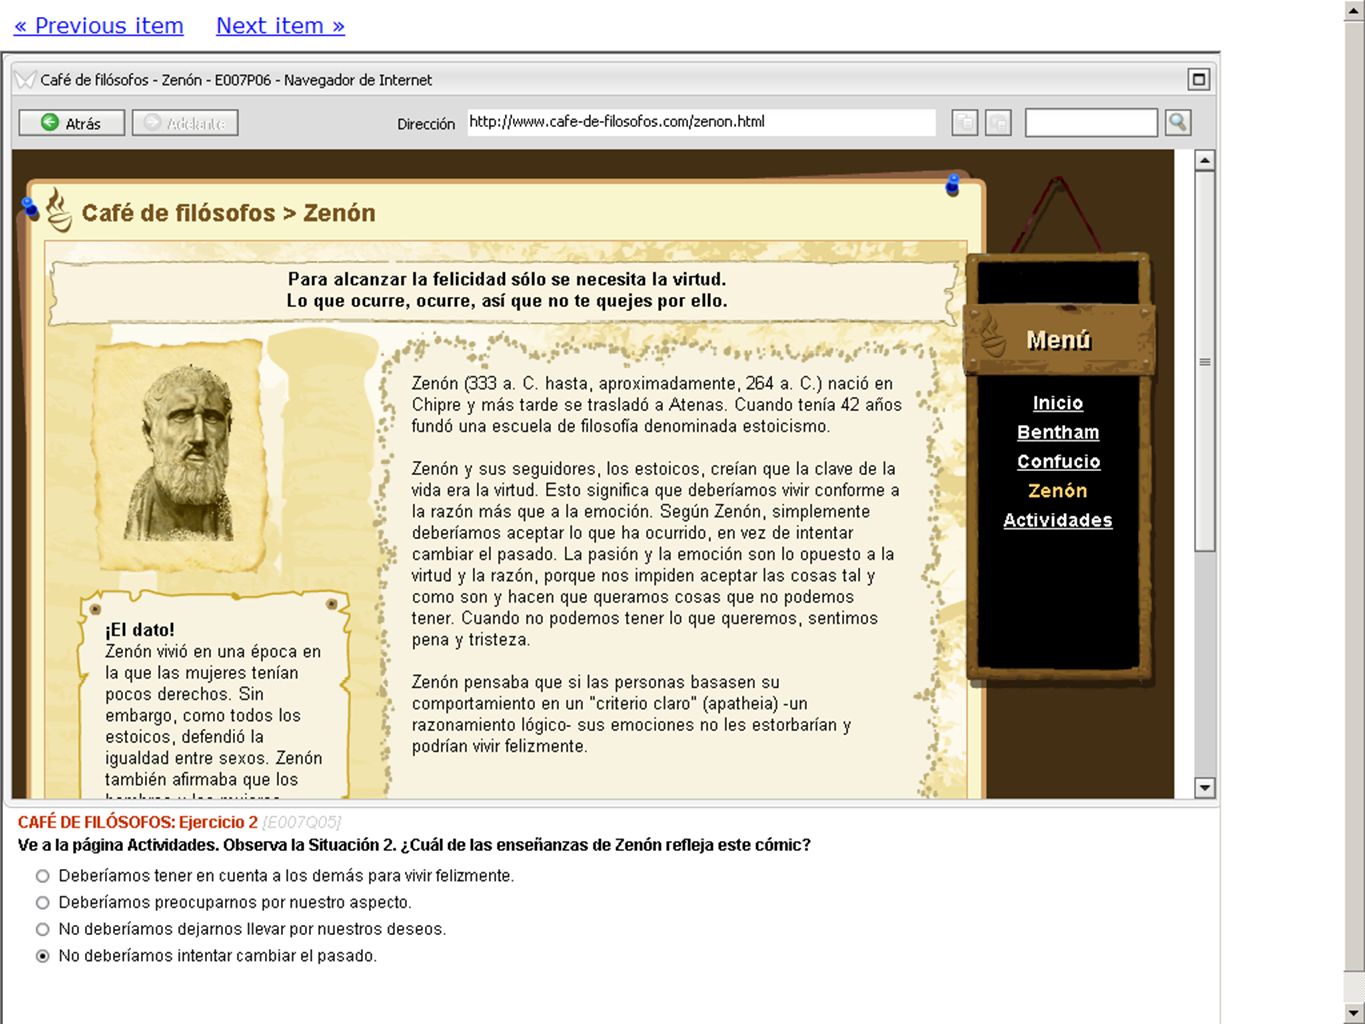Click outer page scroll up arrow
Viewport: 1365px width, 1024px height.
pyautogui.click(x=1354, y=9)
